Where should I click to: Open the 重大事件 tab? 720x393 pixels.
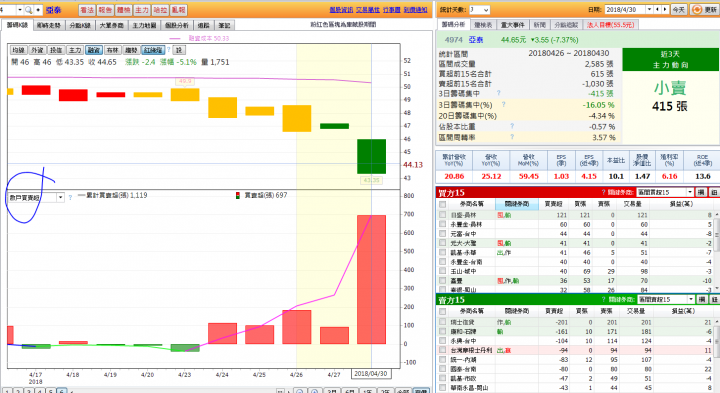tap(512, 25)
